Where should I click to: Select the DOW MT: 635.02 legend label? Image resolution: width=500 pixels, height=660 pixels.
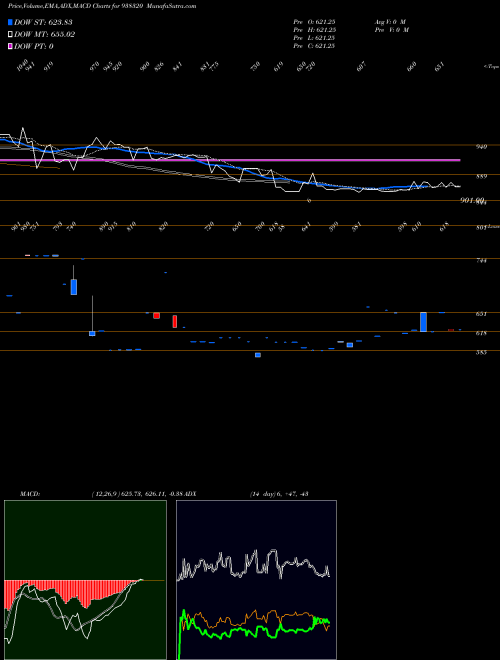tap(45, 35)
